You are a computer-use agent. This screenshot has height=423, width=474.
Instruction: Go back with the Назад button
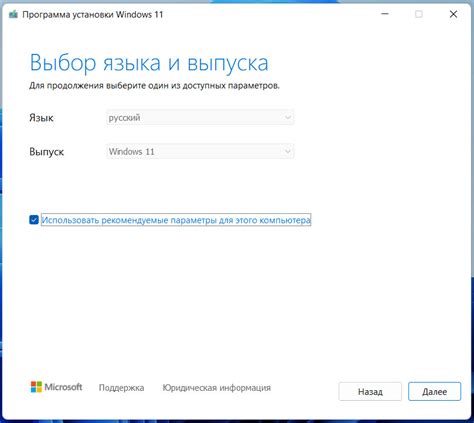click(370, 392)
